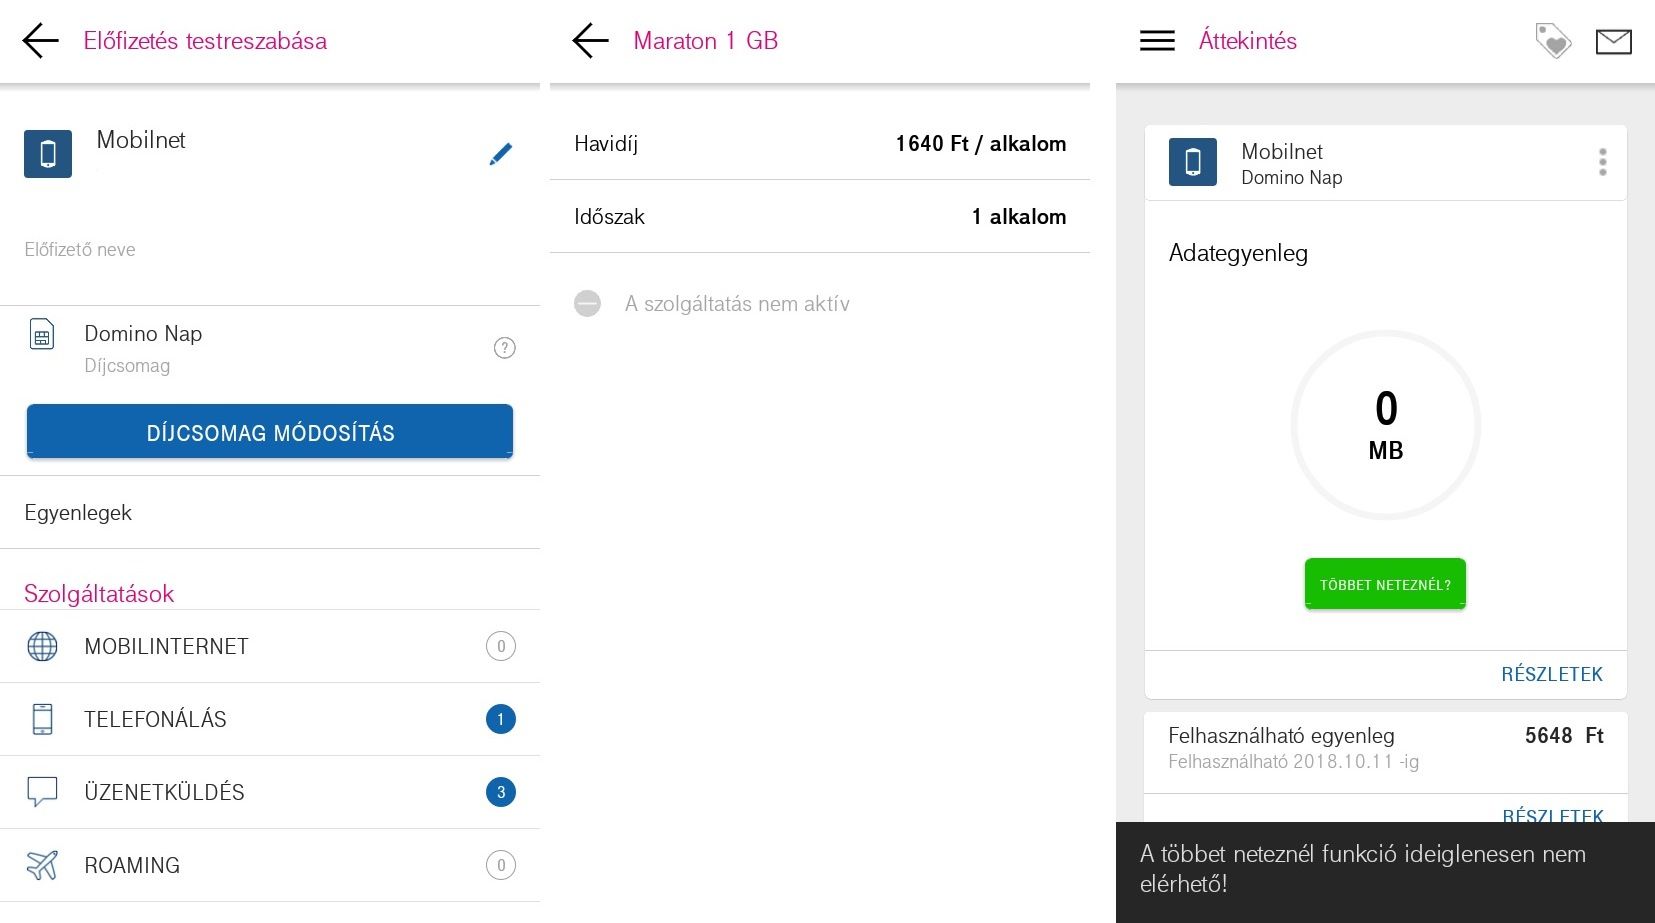
Task: Open the Mobilnet card three-dot menu
Action: coord(1602,162)
